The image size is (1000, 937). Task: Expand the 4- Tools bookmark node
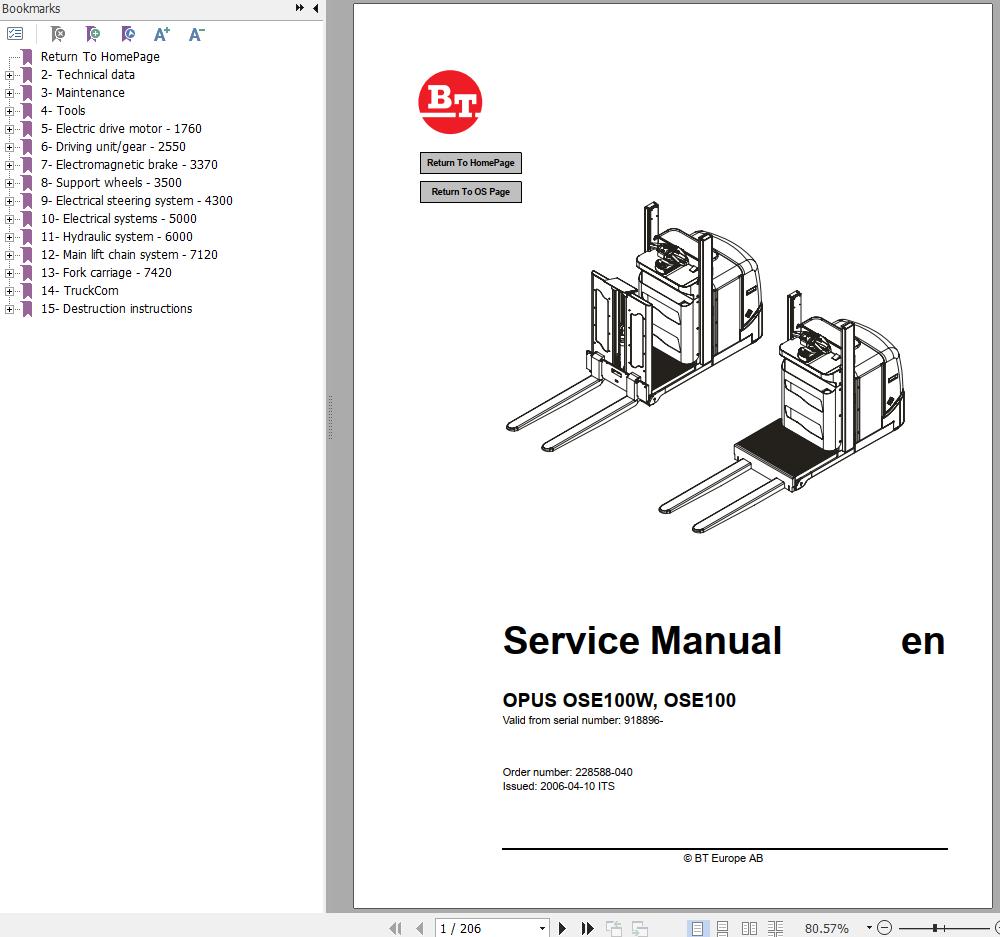(9, 111)
